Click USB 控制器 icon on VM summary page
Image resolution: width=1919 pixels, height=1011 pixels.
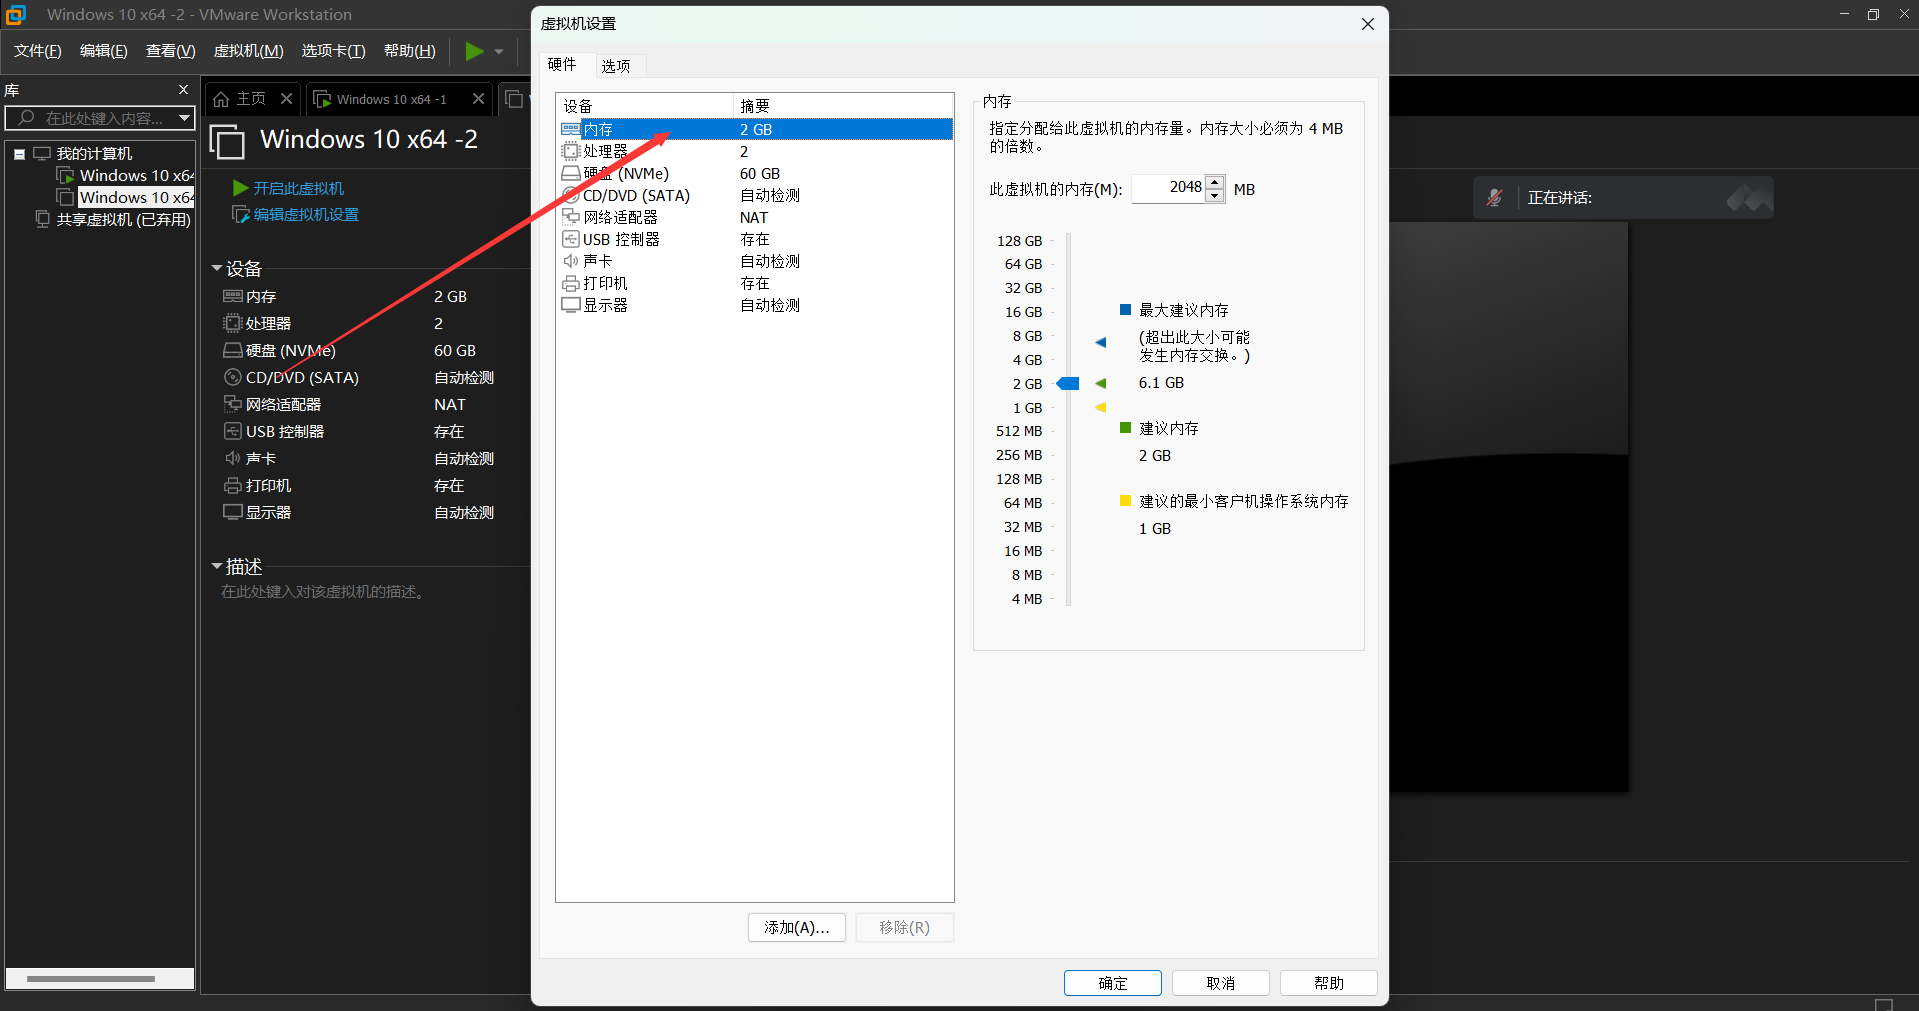232,431
